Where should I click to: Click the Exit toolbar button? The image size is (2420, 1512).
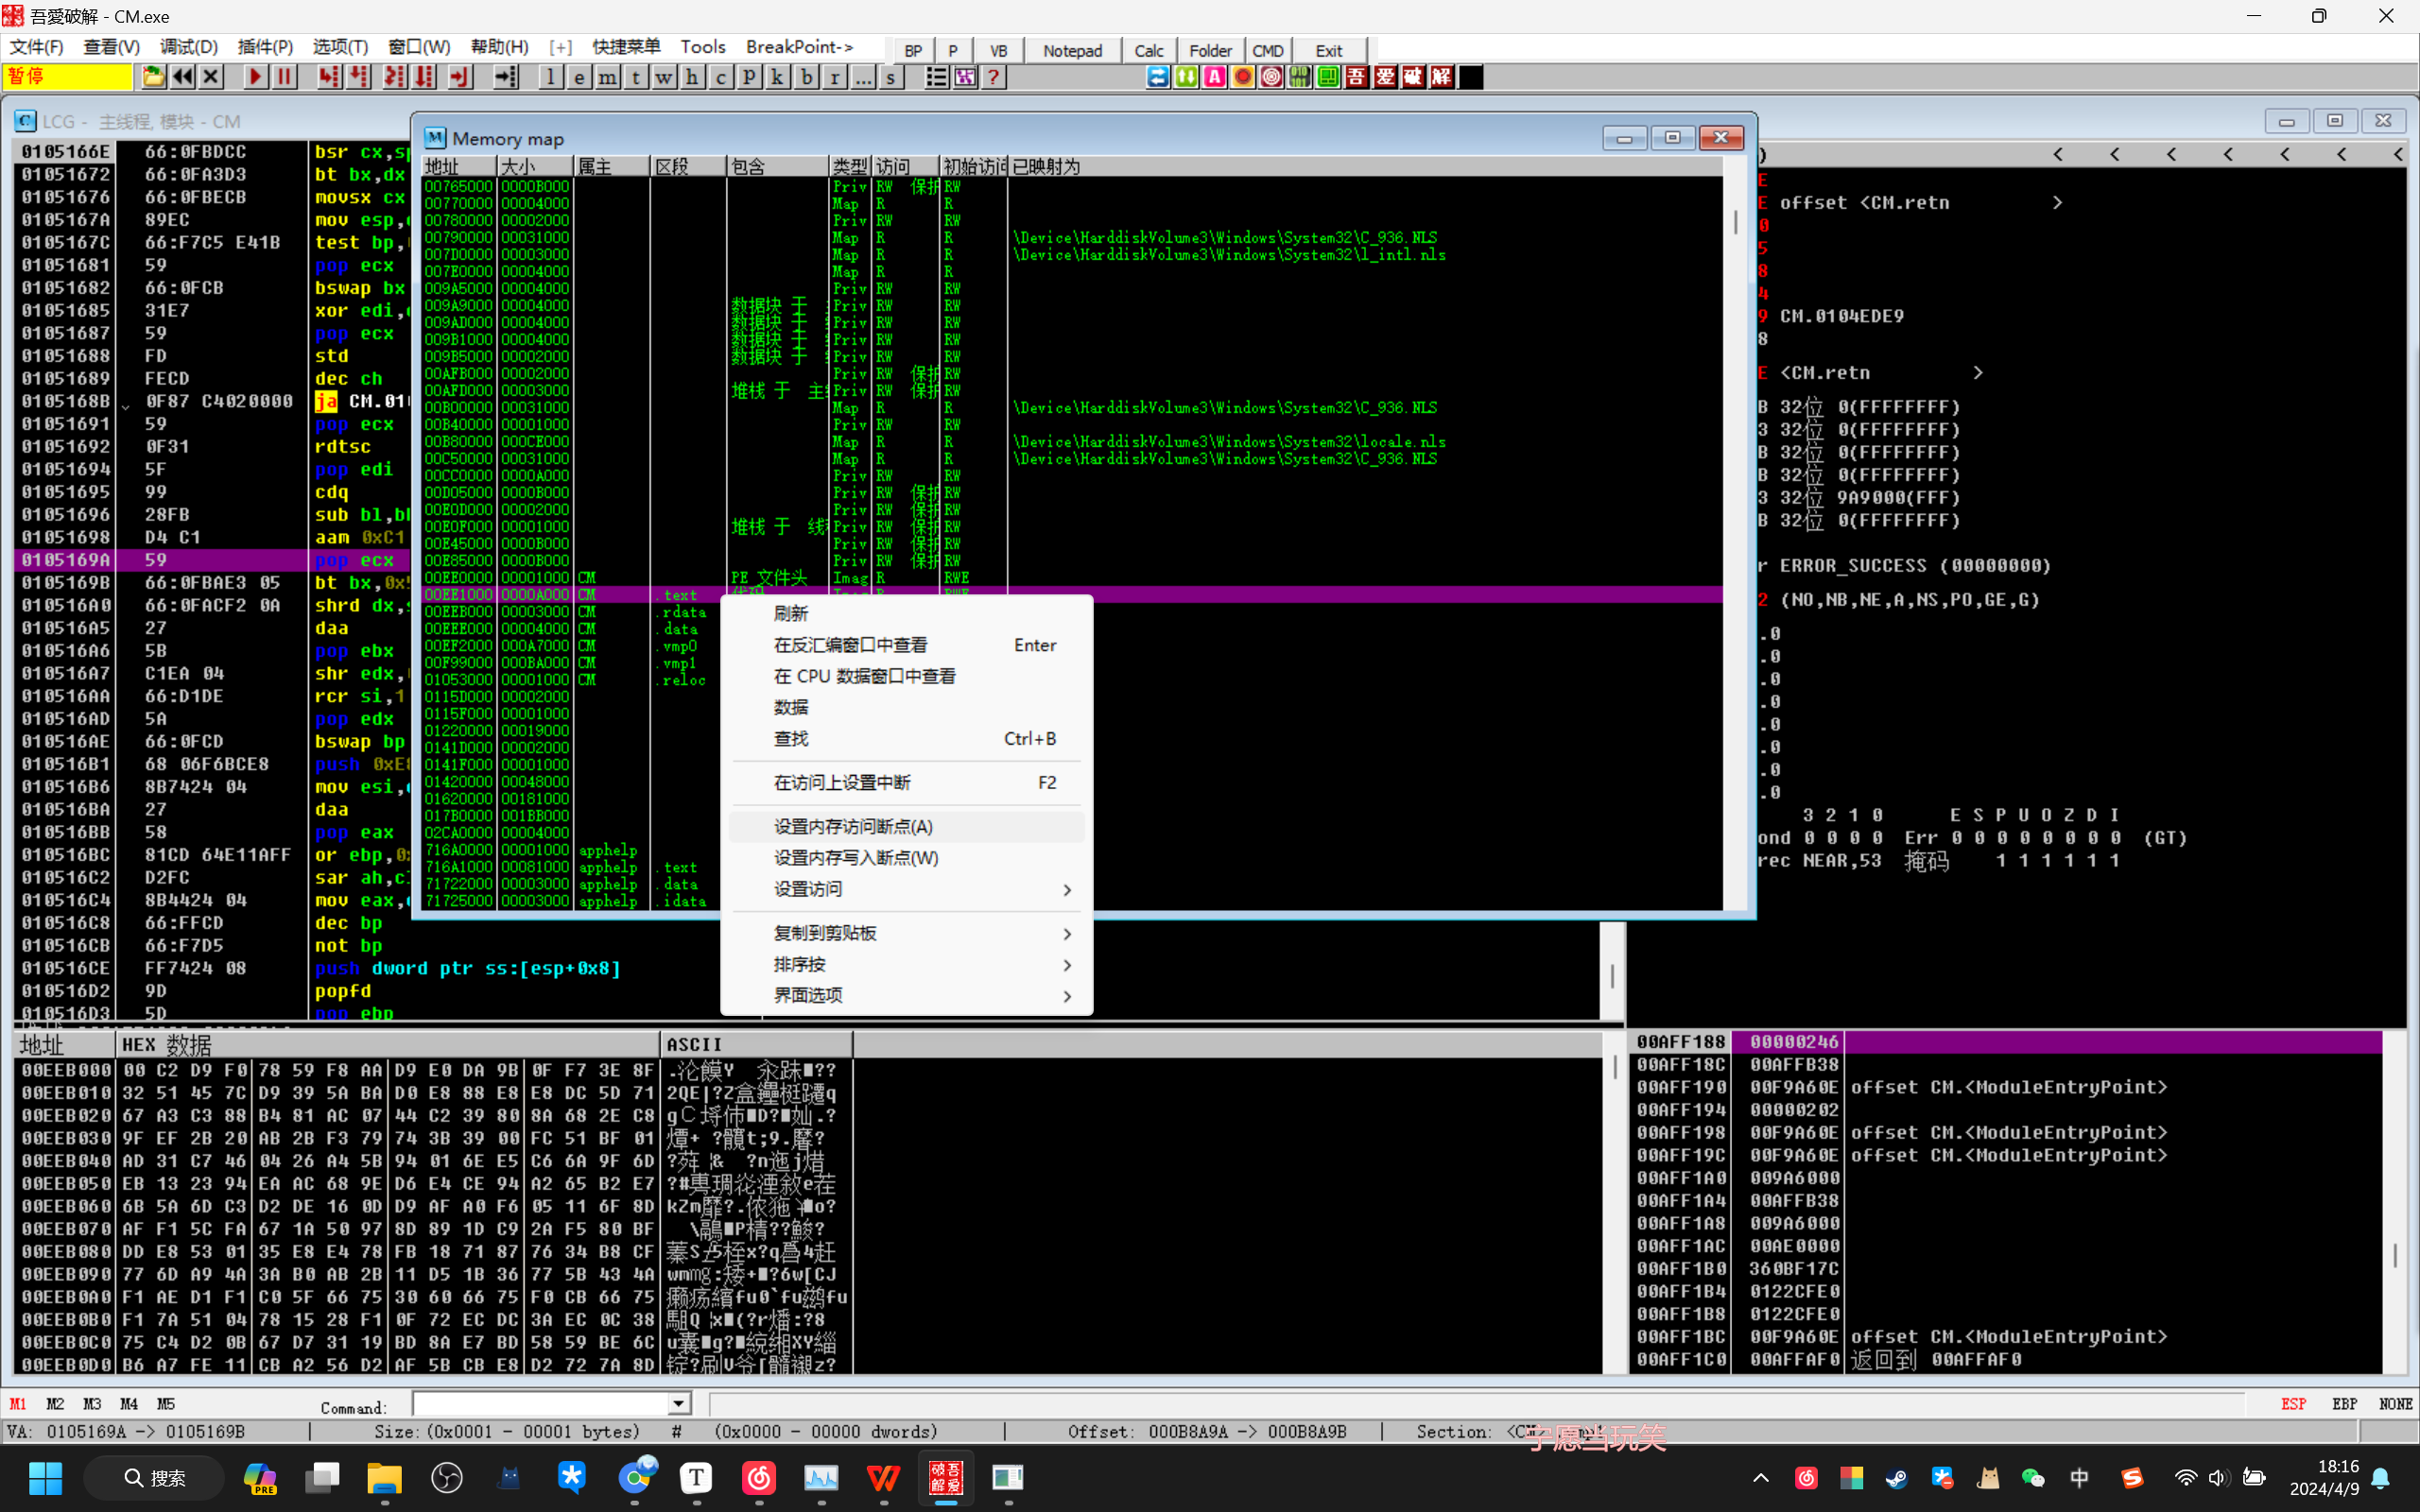pos(1329,50)
